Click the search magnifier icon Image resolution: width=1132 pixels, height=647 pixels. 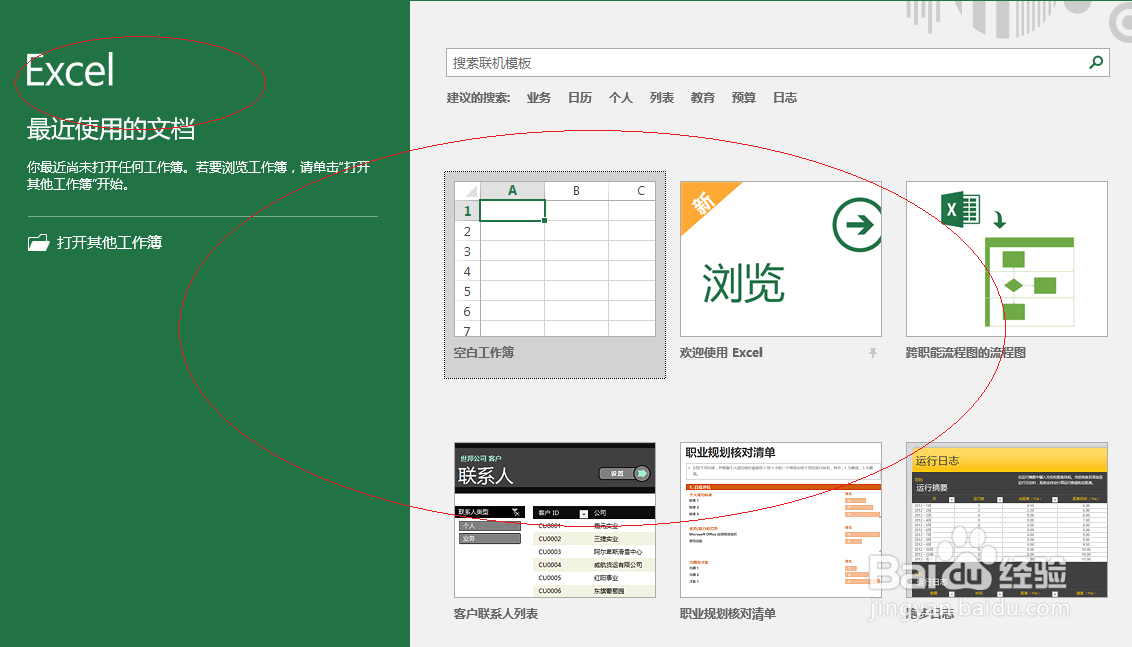click(1096, 63)
